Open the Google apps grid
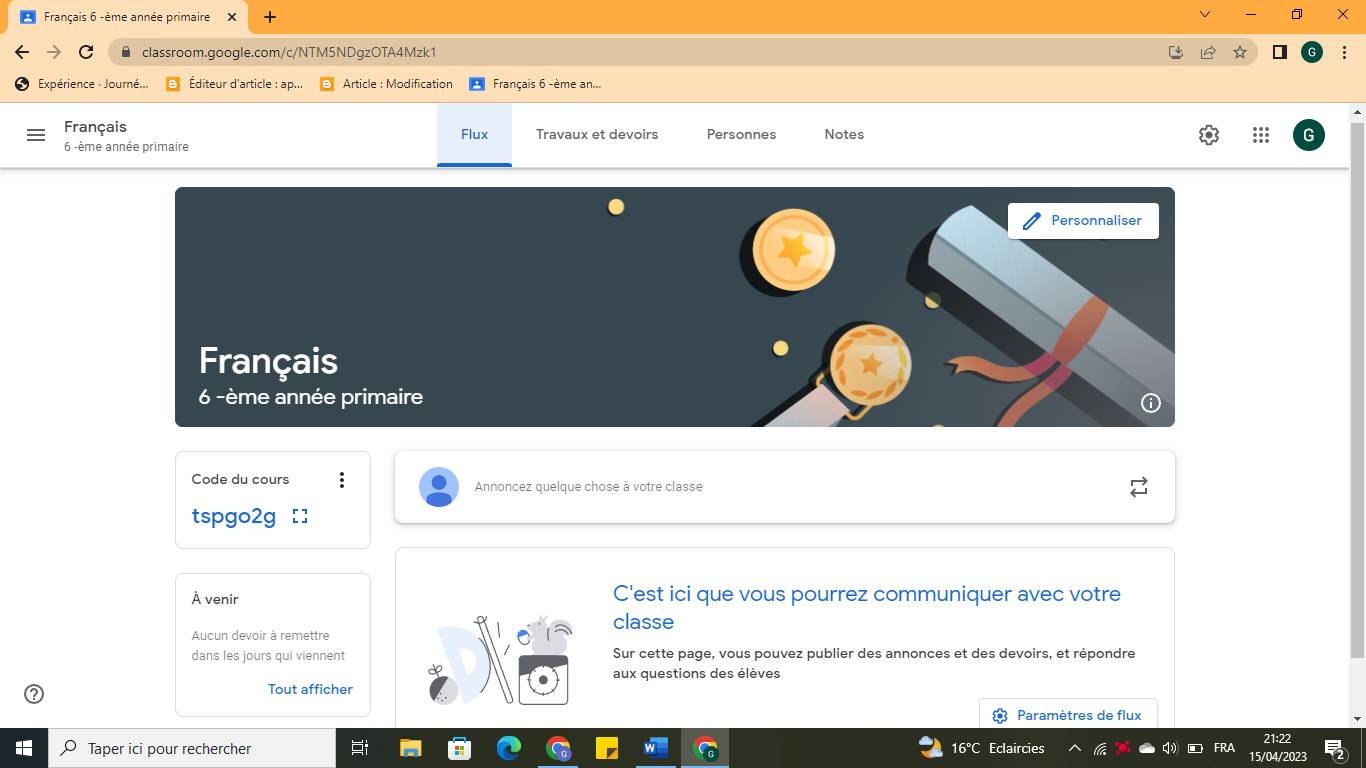1366x768 pixels. (x=1261, y=135)
